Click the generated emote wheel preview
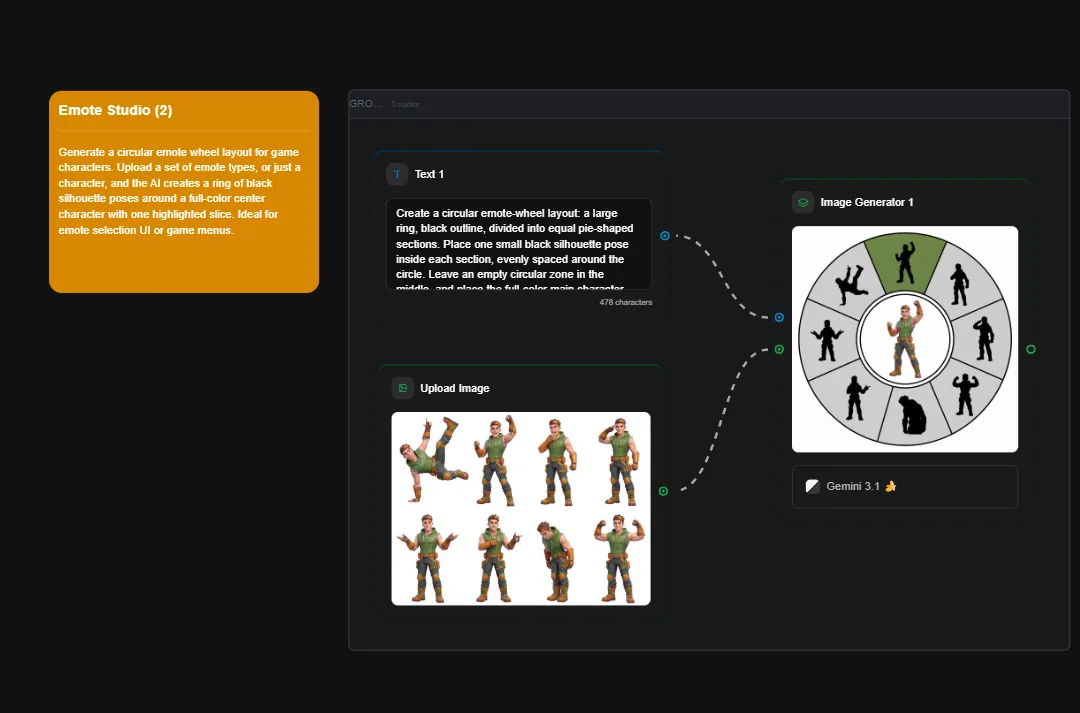This screenshot has width=1080, height=713. point(904,339)
